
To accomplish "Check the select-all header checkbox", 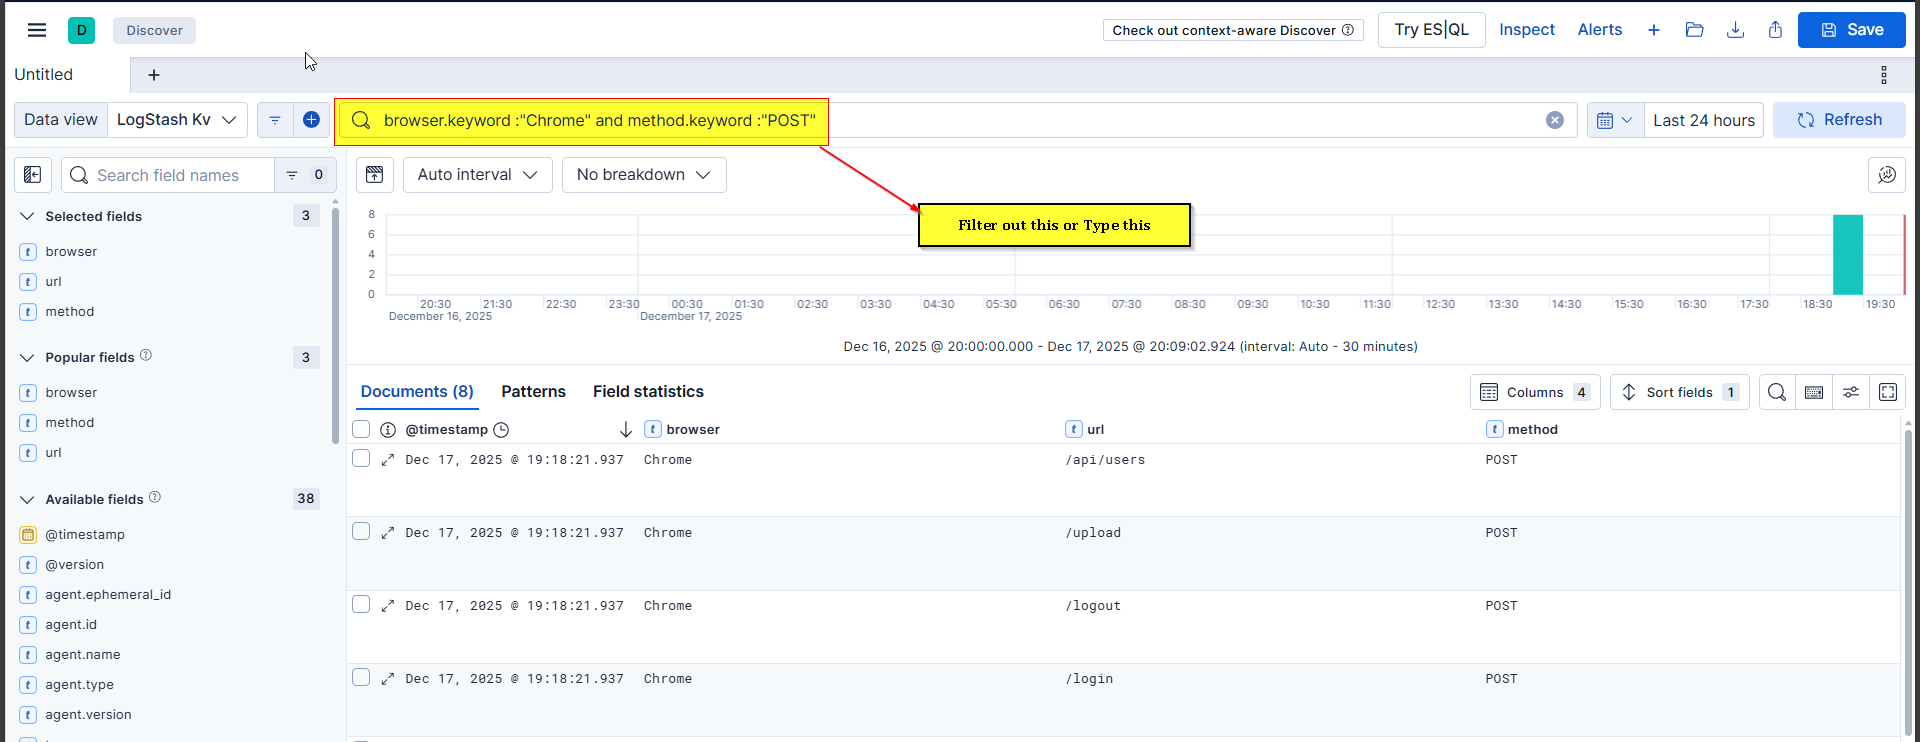I will [x=361, y=430].
